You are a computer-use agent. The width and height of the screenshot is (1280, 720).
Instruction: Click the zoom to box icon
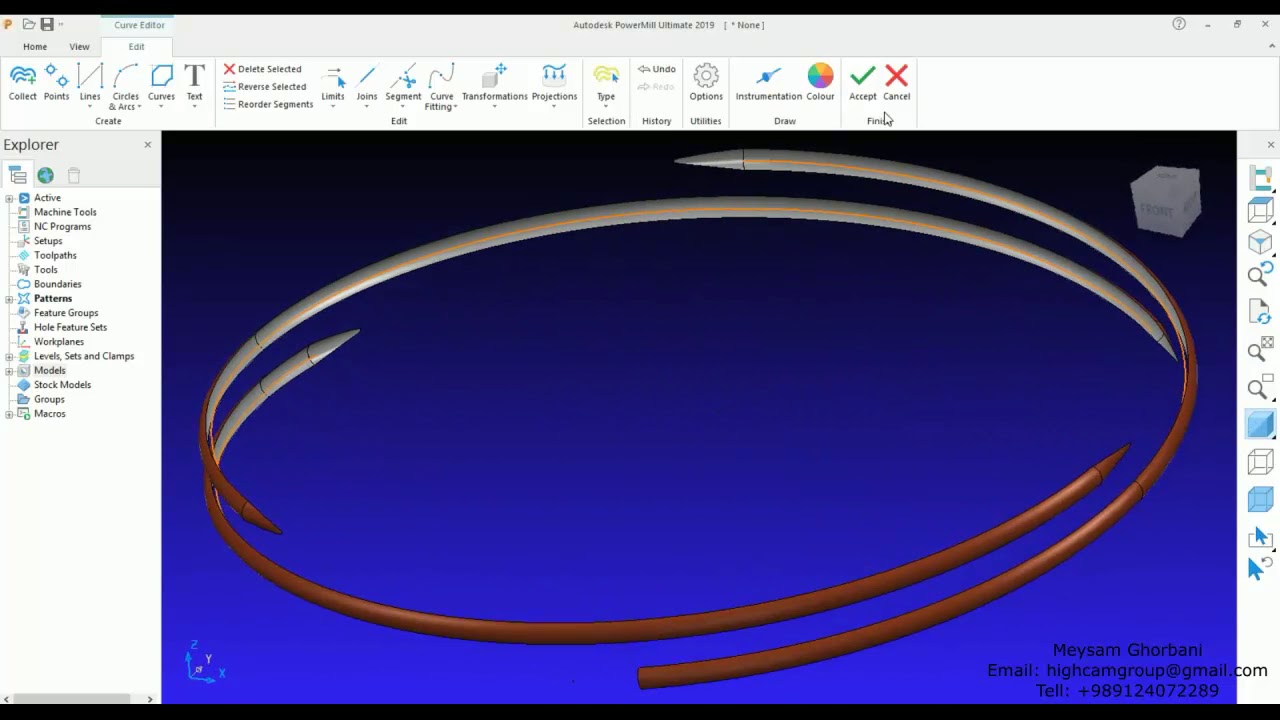pyautogui.click(x=1260, y=387)
